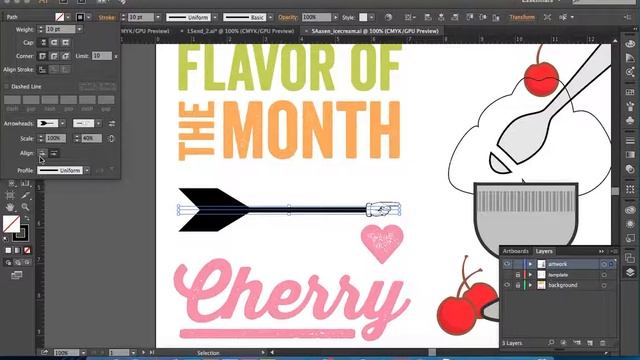Click the Style swatch in control bar
The height and width of the screenshot is (360, 640).
tap(363, 17)
